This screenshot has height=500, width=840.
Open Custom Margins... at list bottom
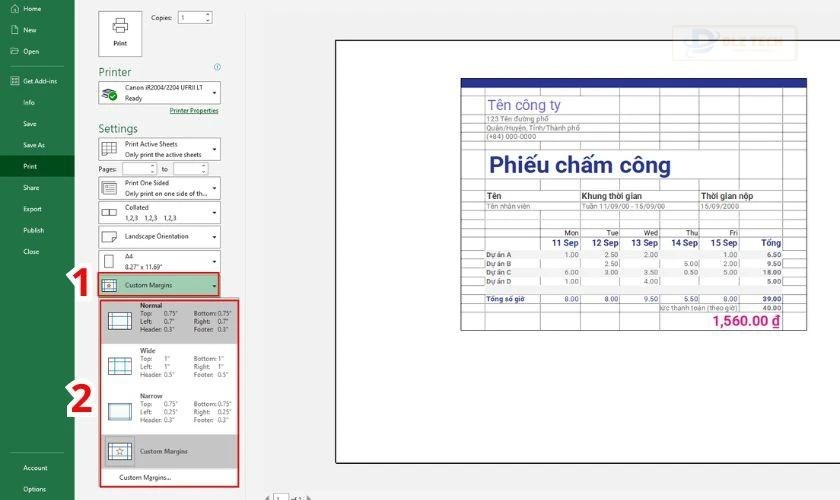point(144,477)
